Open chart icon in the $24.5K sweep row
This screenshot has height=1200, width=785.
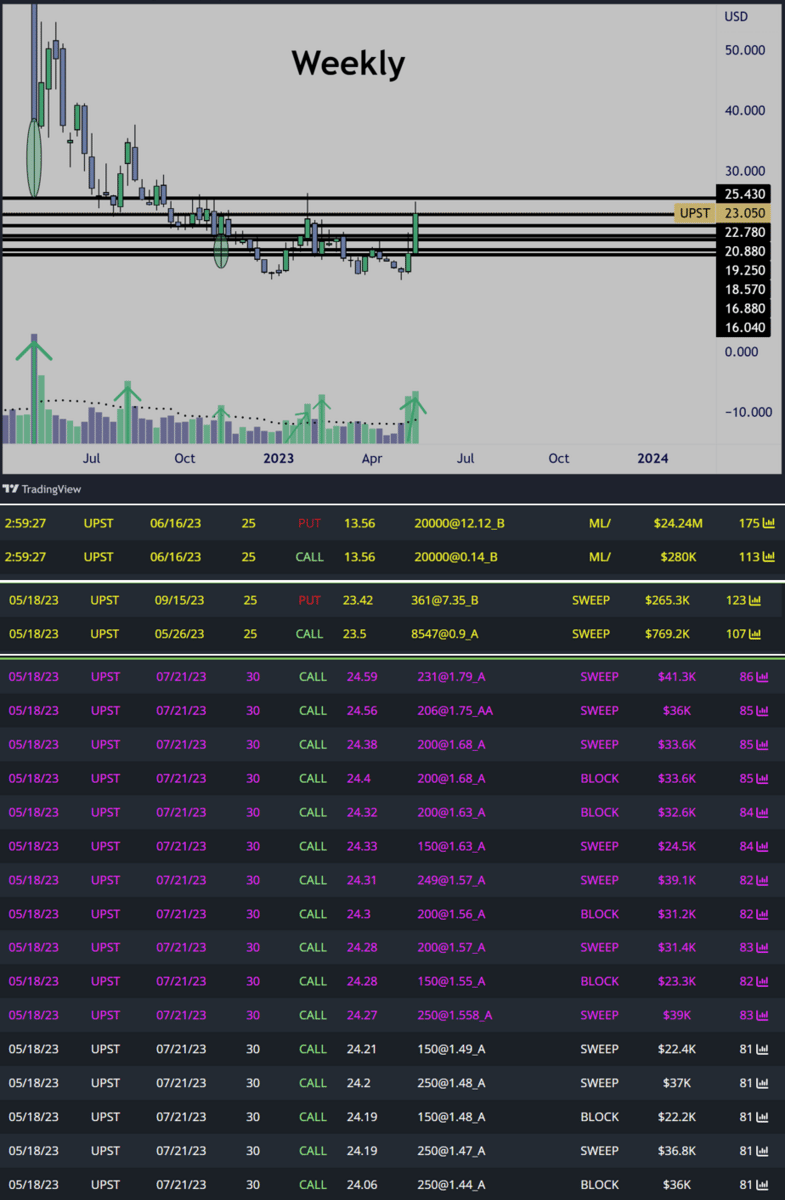coord(762,846)
